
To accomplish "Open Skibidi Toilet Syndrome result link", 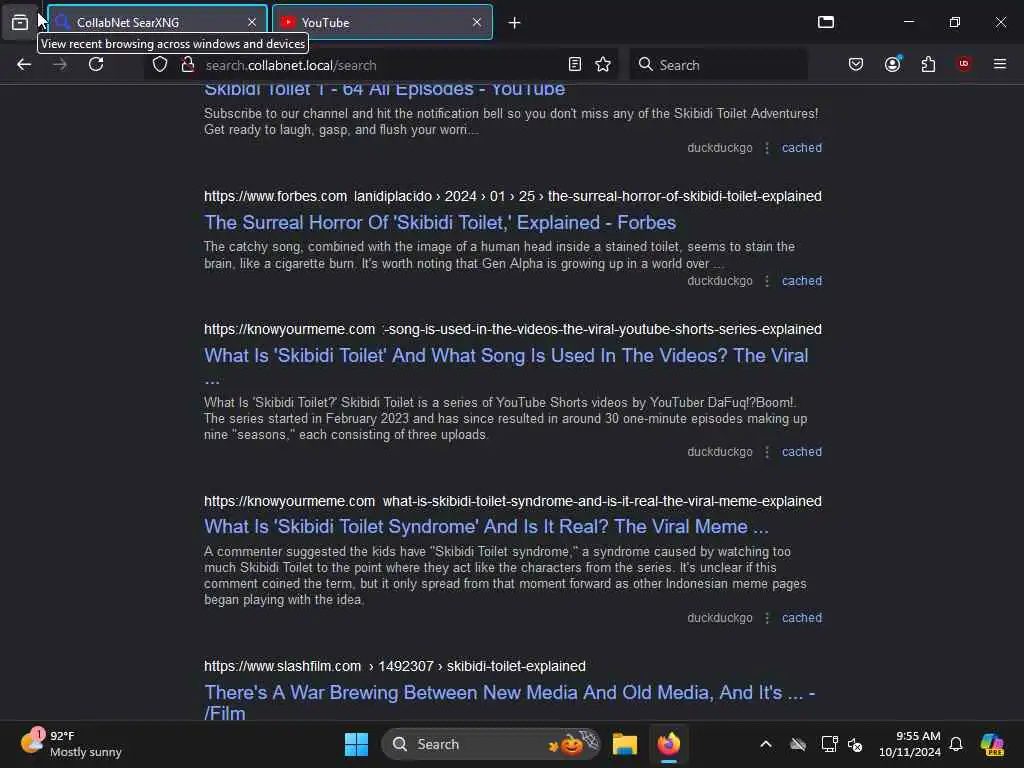I will pyautogui.click(x=487, y=526).
